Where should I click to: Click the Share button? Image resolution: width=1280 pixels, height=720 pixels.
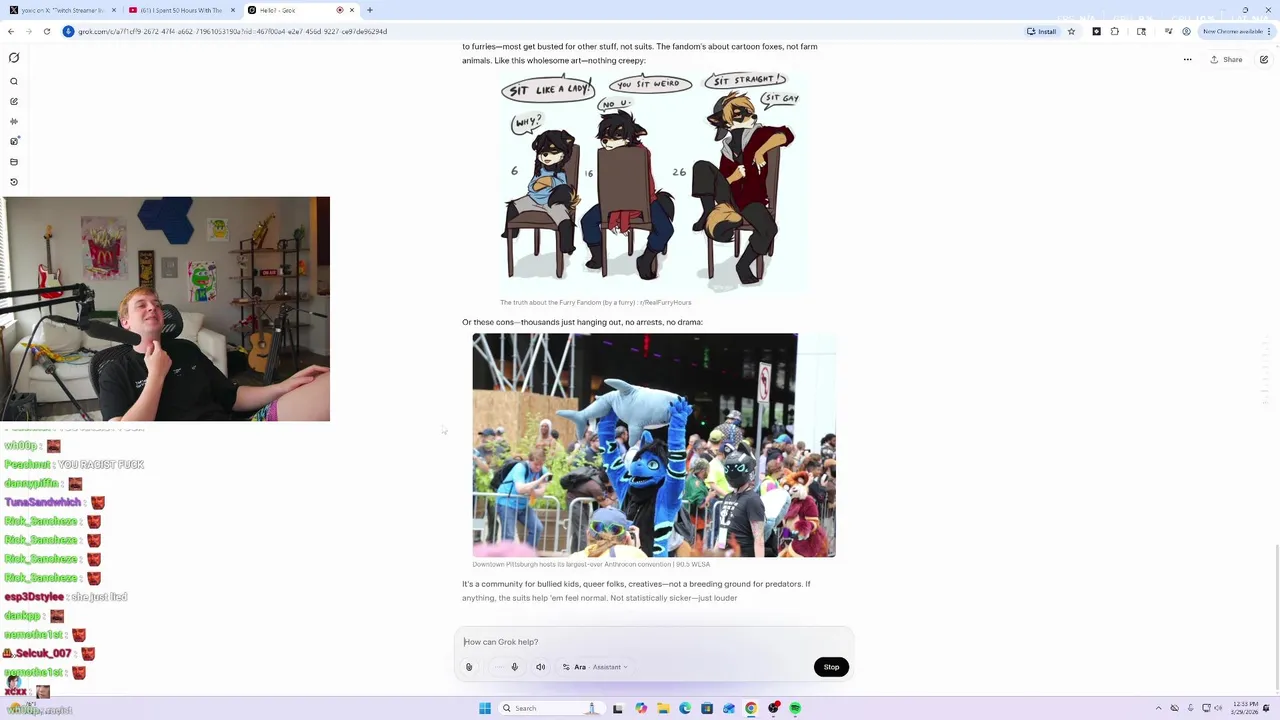coord(1226,59)
